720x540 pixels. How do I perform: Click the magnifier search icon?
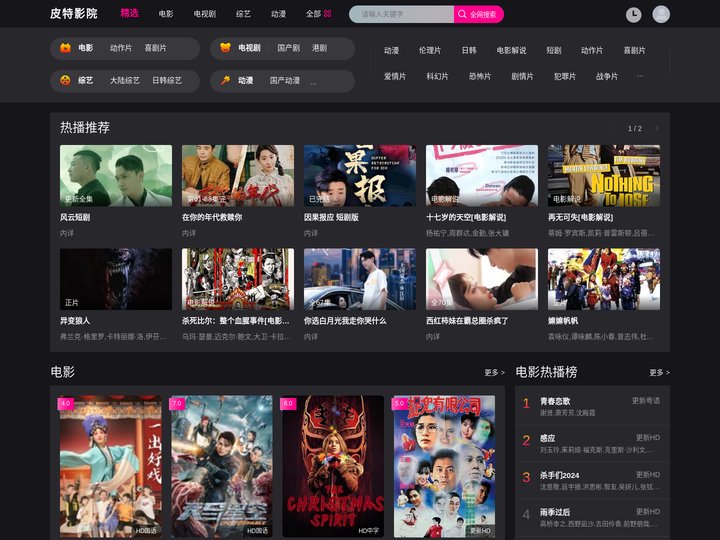point(462,14)
